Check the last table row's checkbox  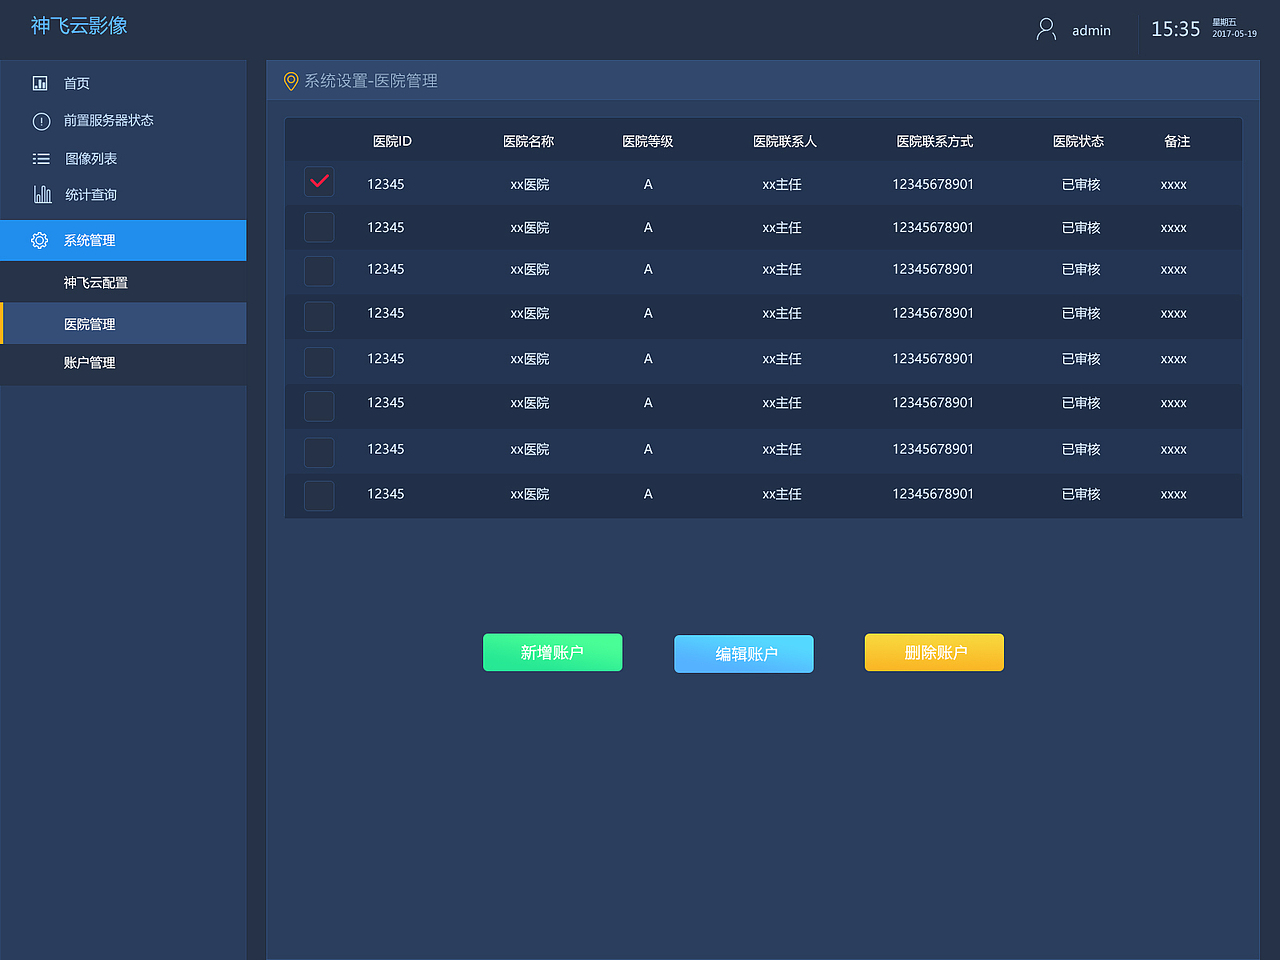click(319, 495)
